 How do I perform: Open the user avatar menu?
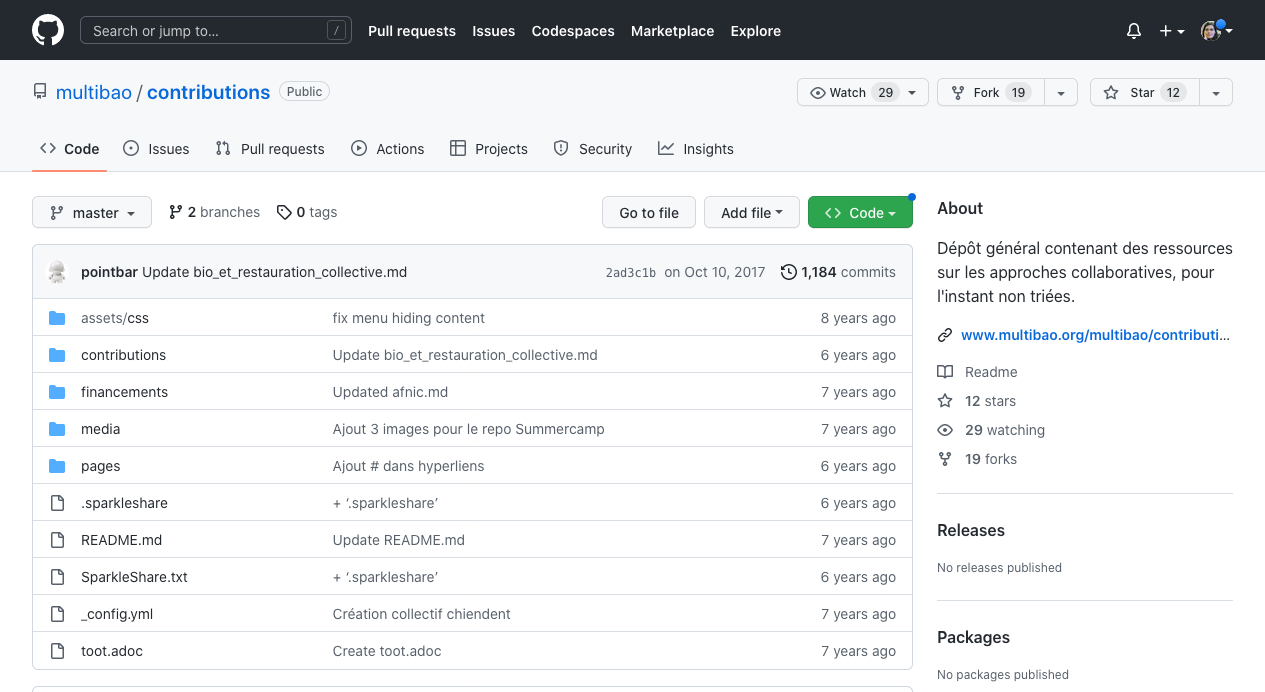(1216, 31)
